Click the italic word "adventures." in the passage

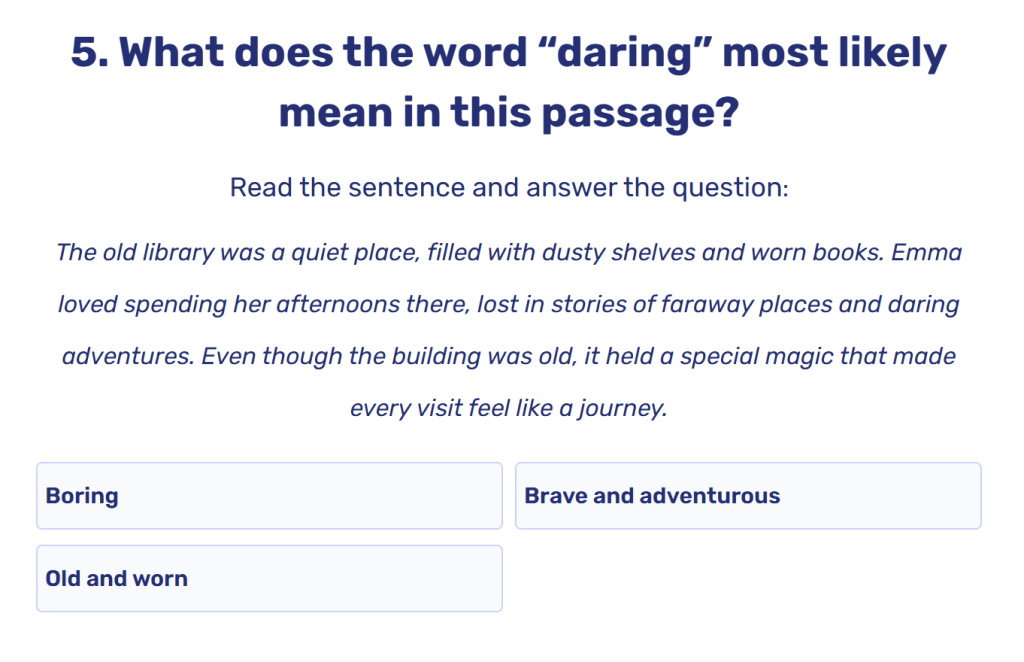coord(125,356)
